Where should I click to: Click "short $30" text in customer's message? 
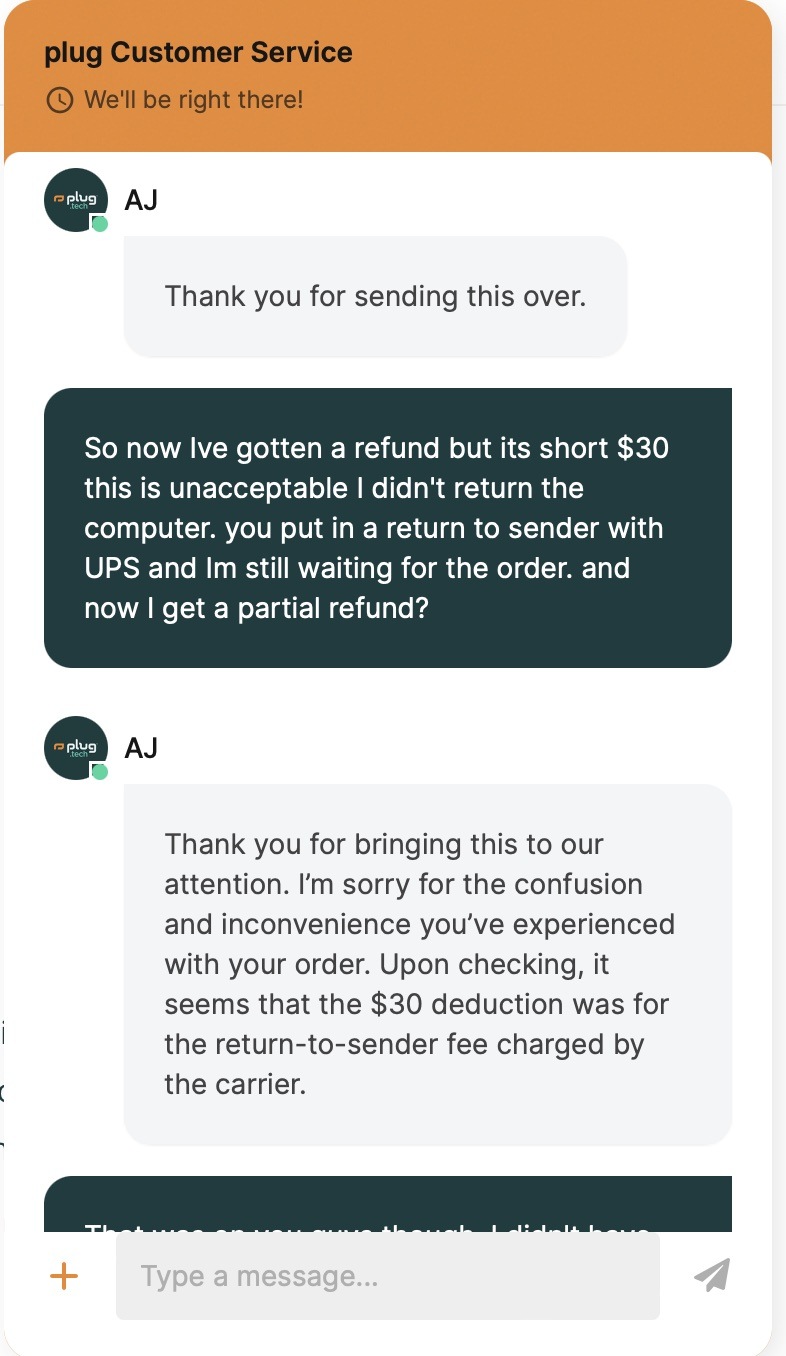tap(609, 448)
